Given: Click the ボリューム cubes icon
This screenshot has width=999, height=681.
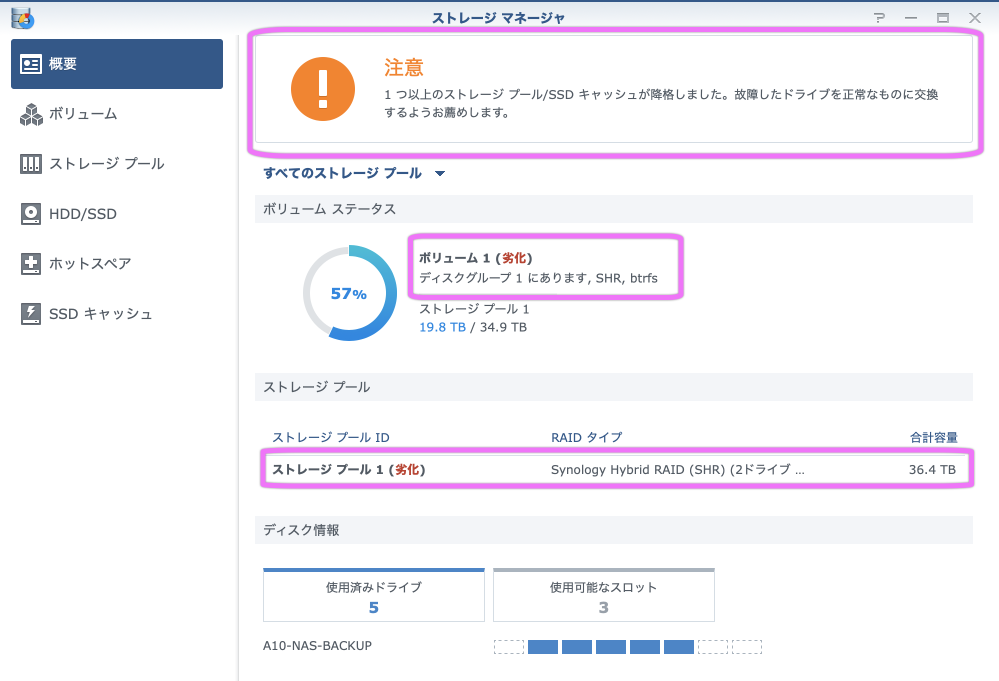Looking at the screenshot, I should (x=31, y=114).
